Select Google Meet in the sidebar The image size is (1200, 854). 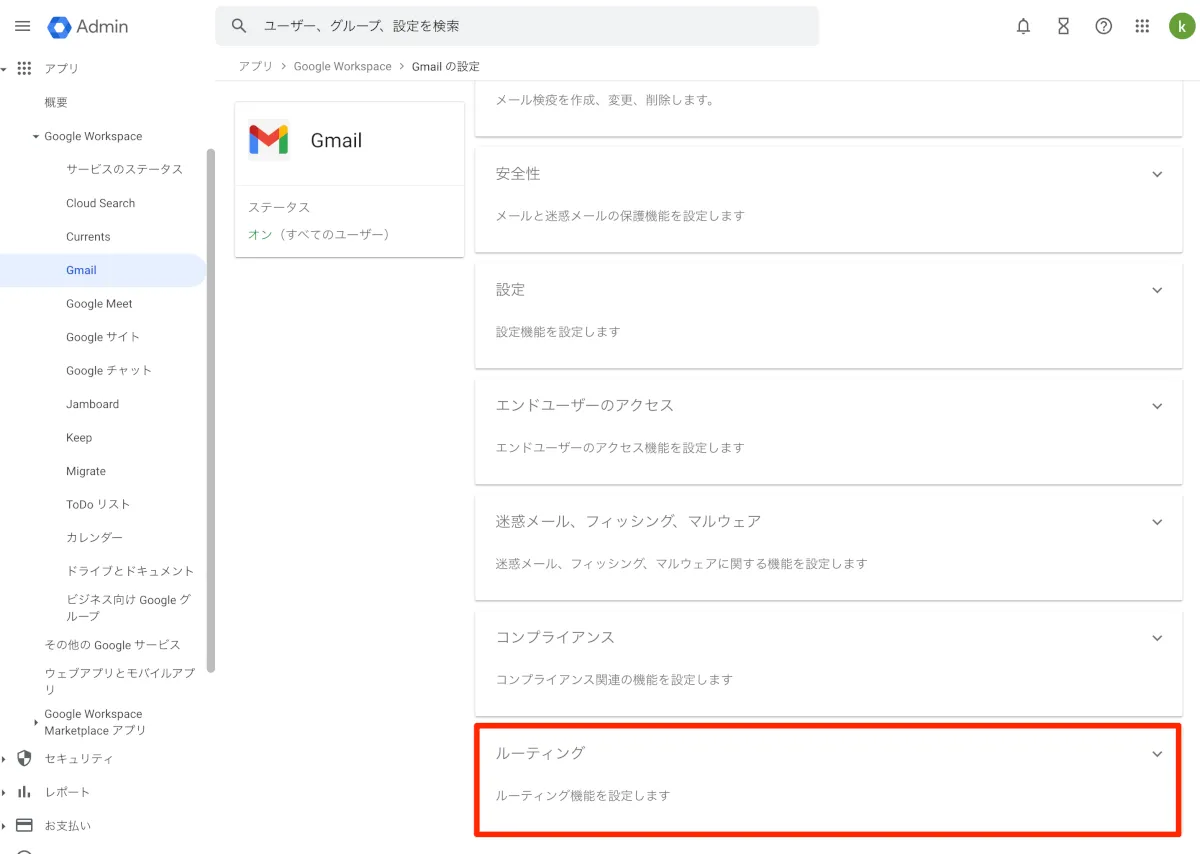(99, 304)
